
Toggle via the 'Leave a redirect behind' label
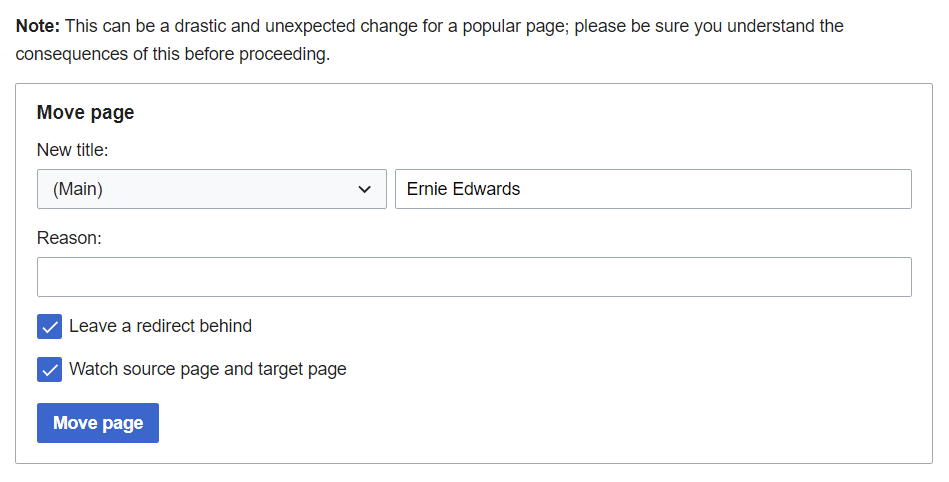[x=160, y=326]
